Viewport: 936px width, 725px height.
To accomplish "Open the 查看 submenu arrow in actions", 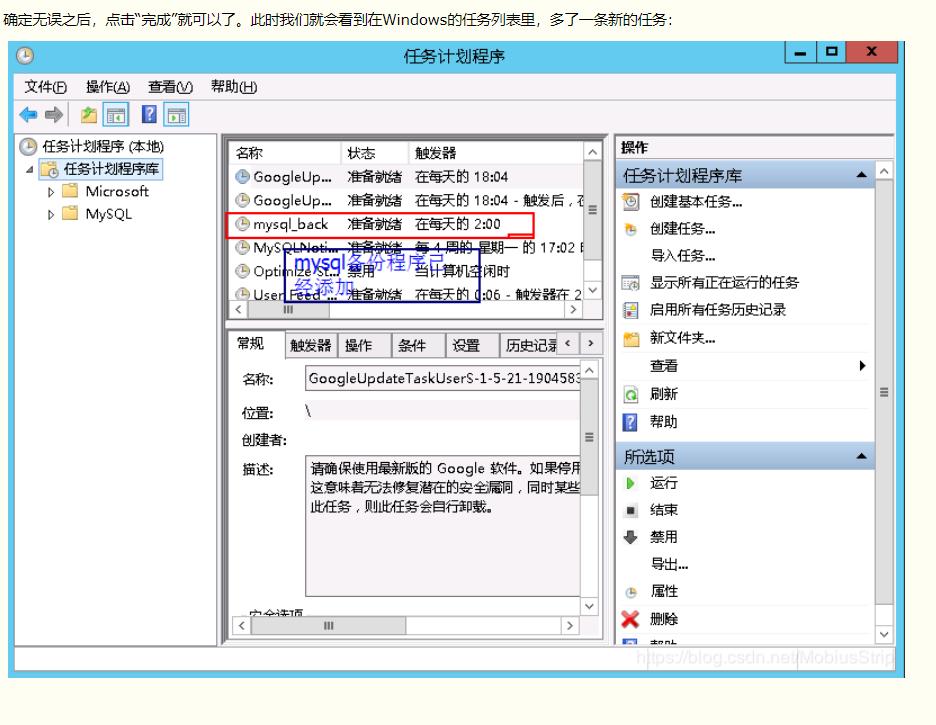I will [862, 366].
